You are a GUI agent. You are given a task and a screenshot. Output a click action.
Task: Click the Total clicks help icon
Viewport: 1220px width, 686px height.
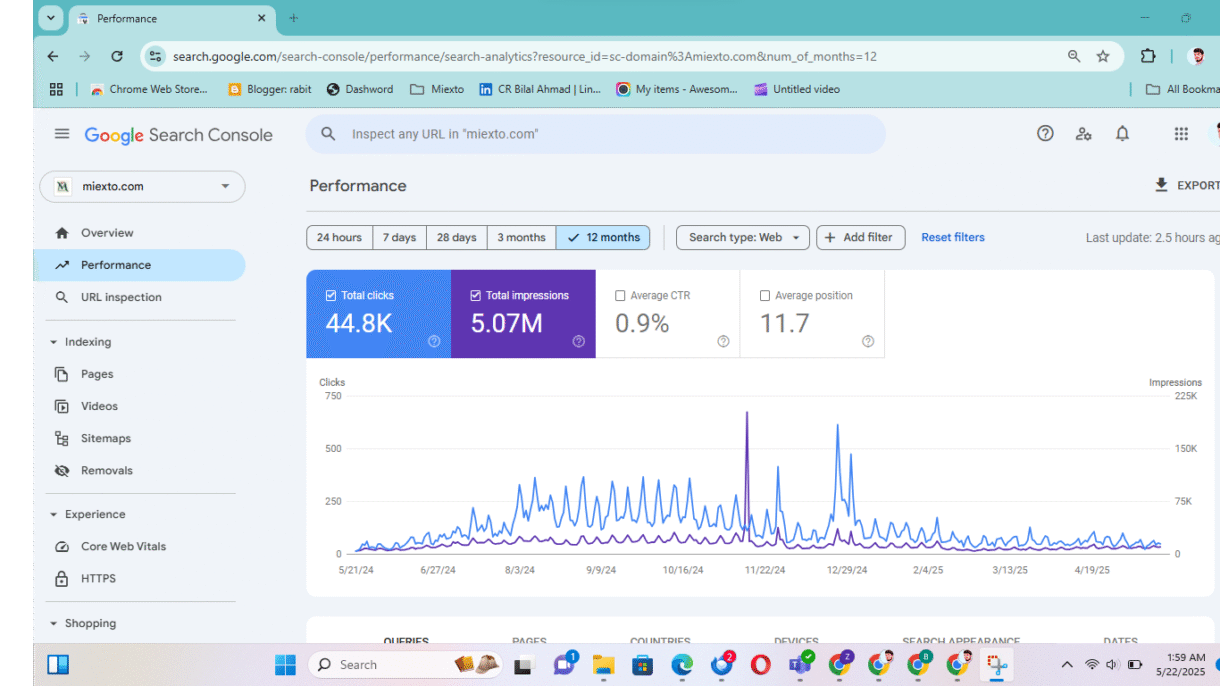pyautogui.click(x=434, y=341)
